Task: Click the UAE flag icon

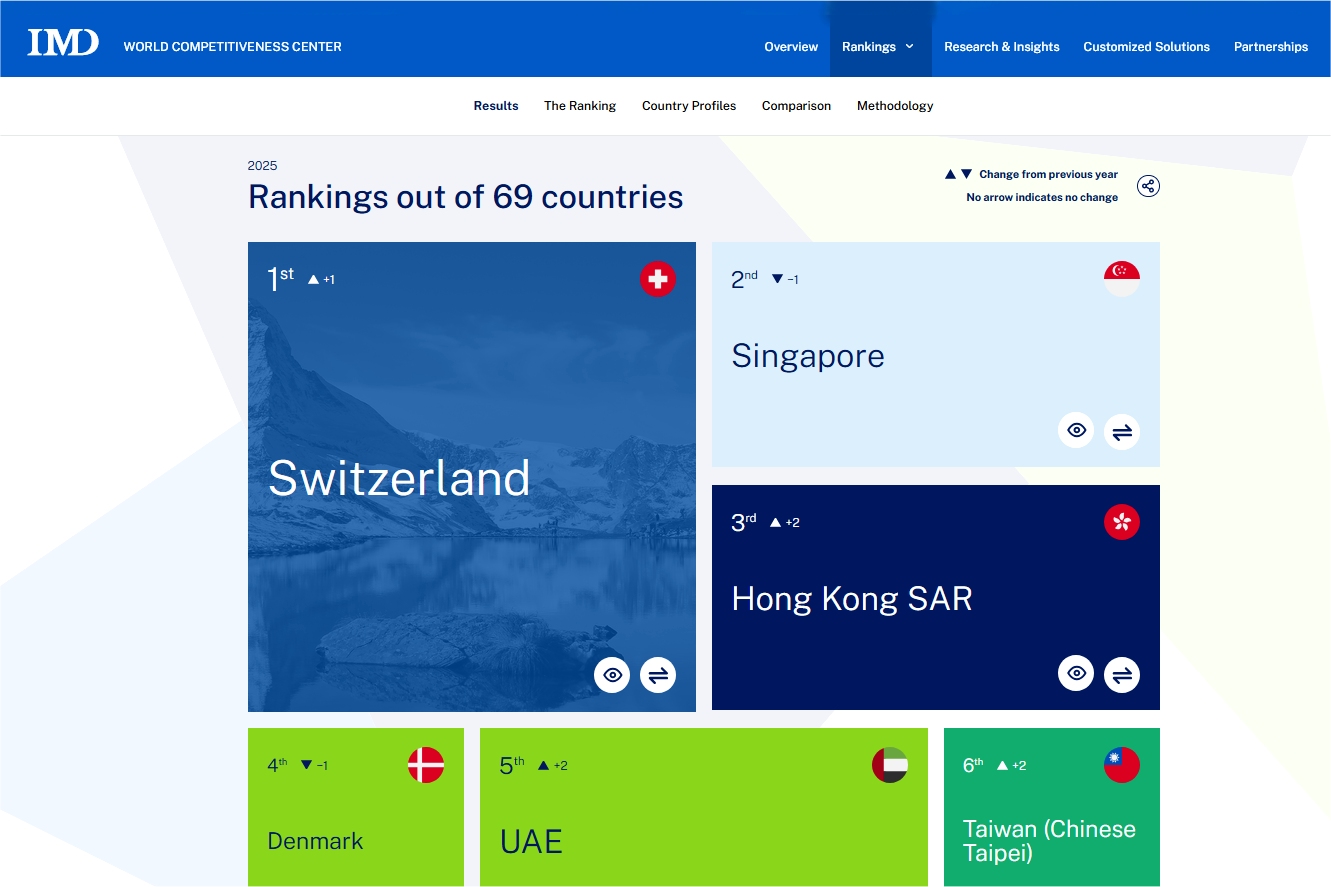Action: [x=890, y=765]
